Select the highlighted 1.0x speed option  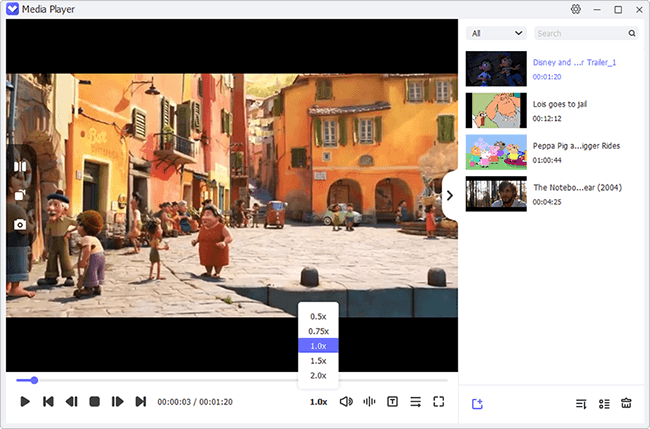point(318,346)
